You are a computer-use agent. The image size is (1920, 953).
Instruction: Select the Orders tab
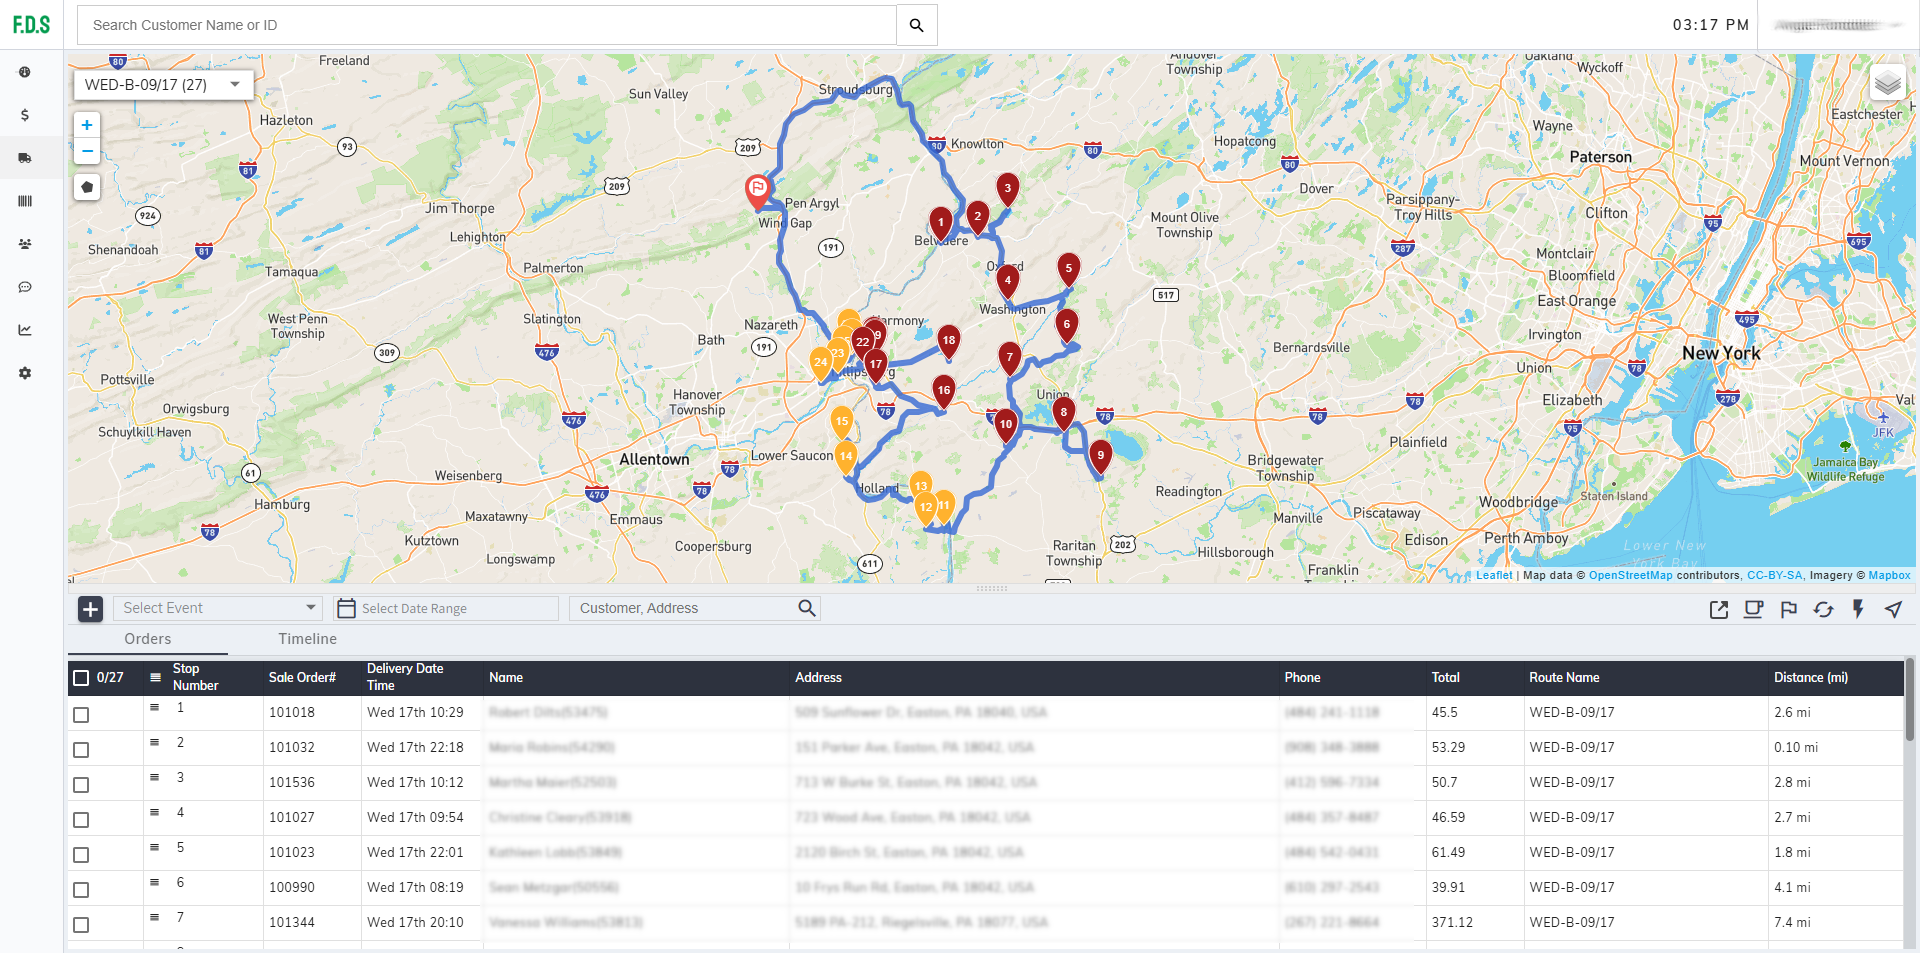coord(148,639)
